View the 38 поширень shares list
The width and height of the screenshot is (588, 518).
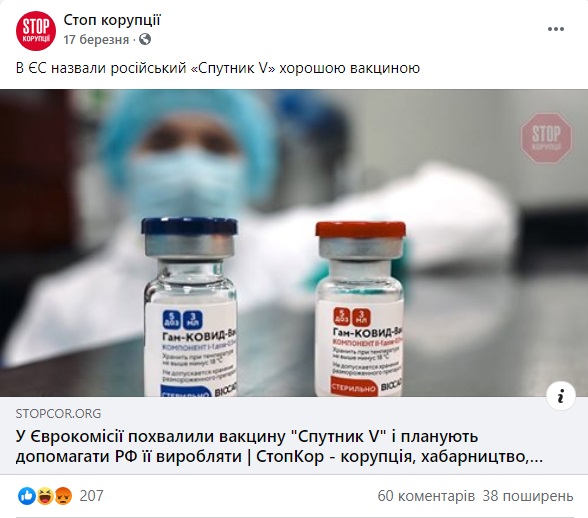pos(528,496)
